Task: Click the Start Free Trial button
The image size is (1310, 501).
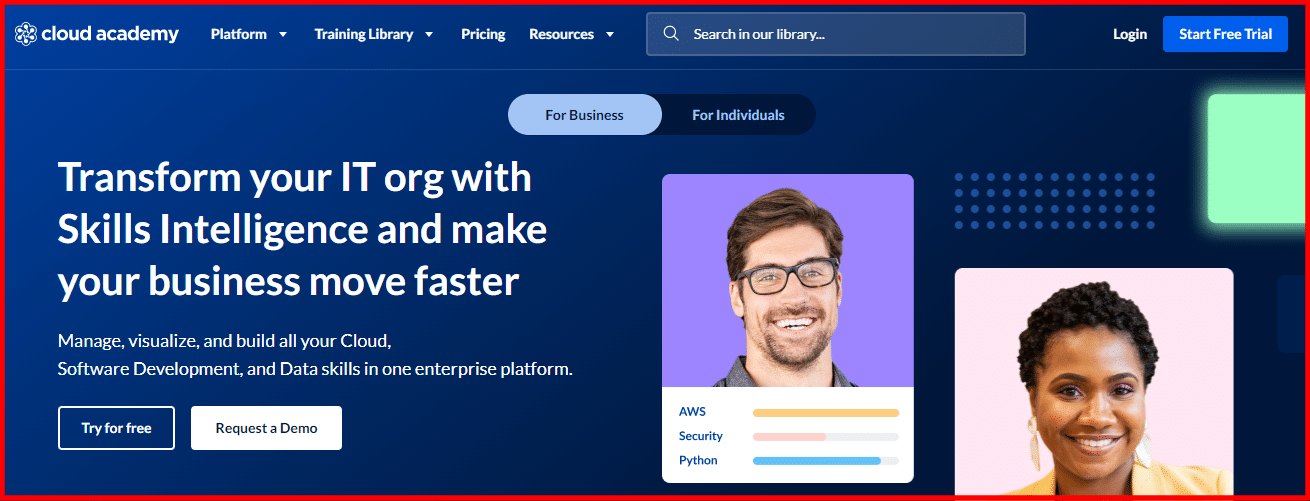Action: [1225, 34]
